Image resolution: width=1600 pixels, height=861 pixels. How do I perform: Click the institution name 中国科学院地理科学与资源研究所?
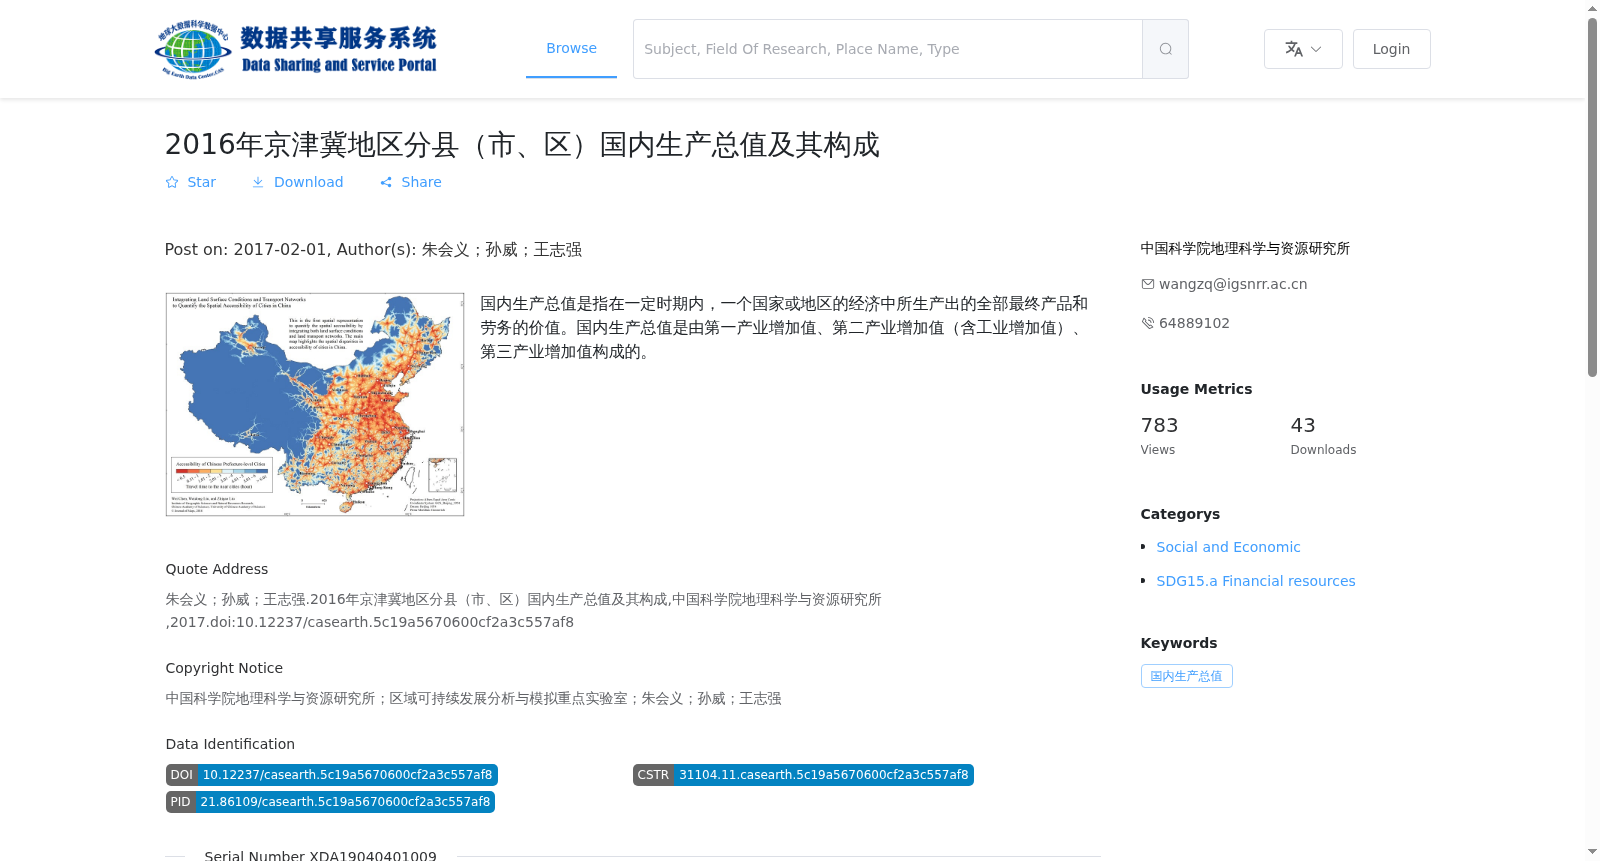click(x=1245, y=248)
